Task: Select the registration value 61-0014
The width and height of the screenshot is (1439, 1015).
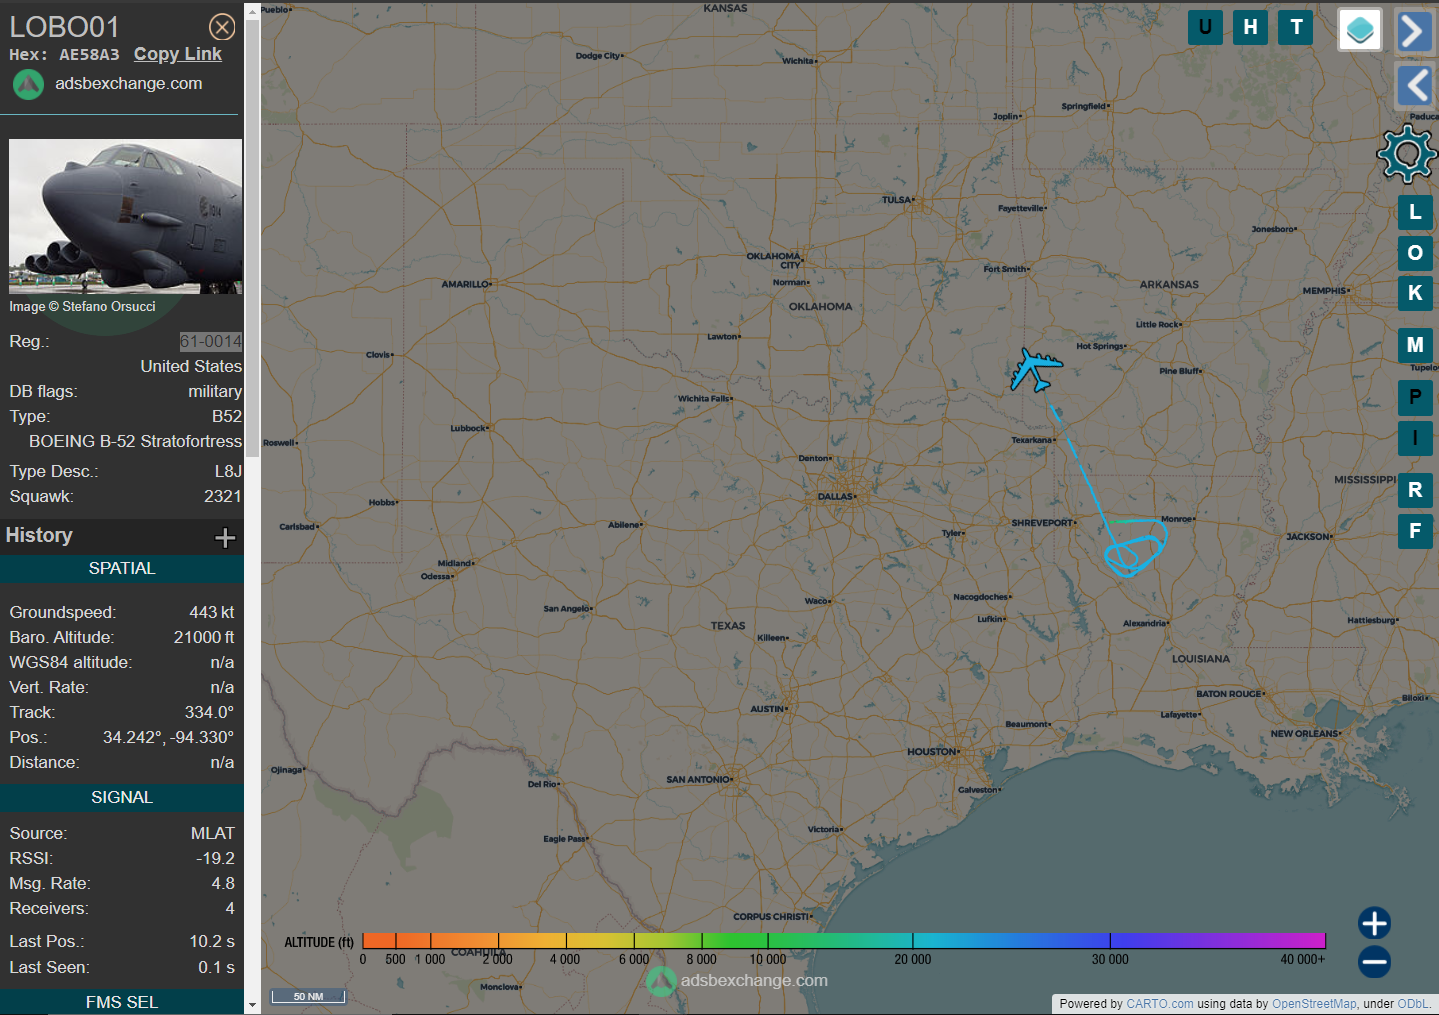Action: tap(211, 342)
